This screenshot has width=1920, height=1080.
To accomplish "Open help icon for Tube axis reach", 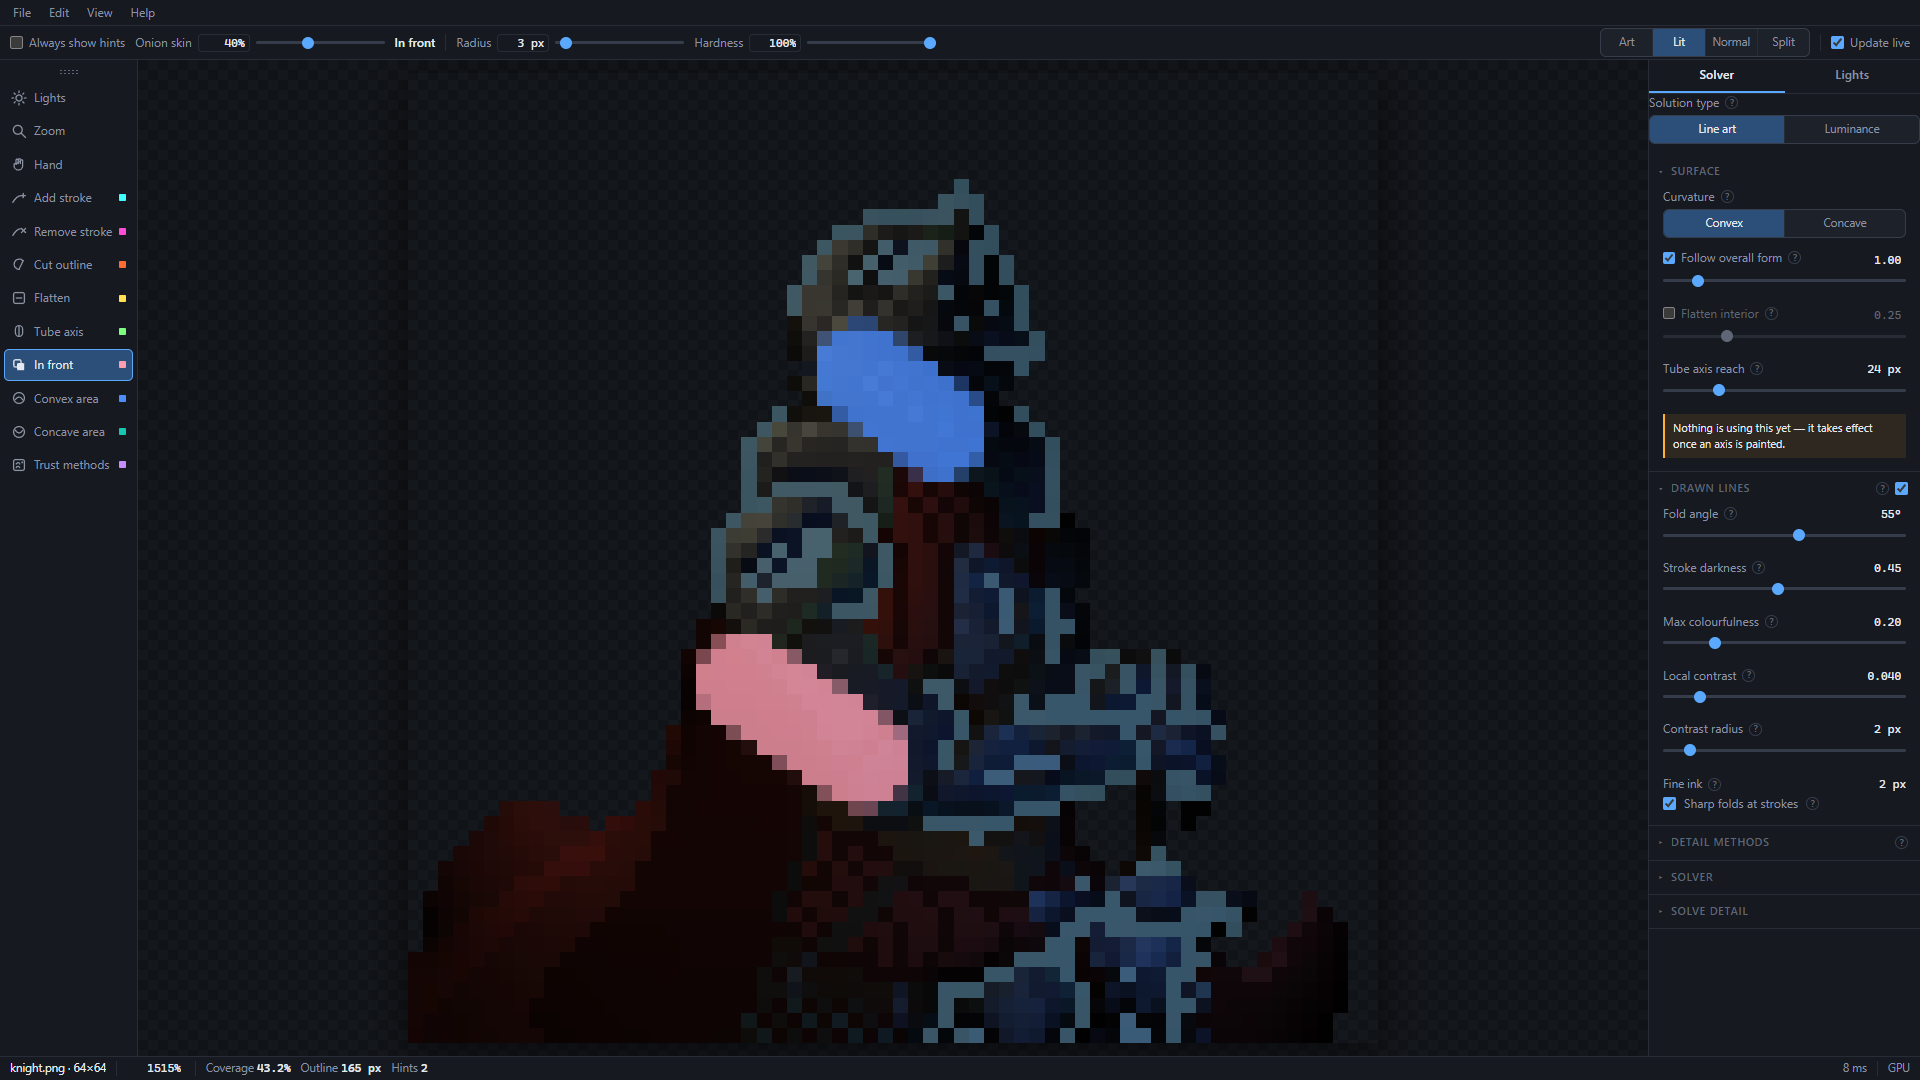I will [1757, 369].
